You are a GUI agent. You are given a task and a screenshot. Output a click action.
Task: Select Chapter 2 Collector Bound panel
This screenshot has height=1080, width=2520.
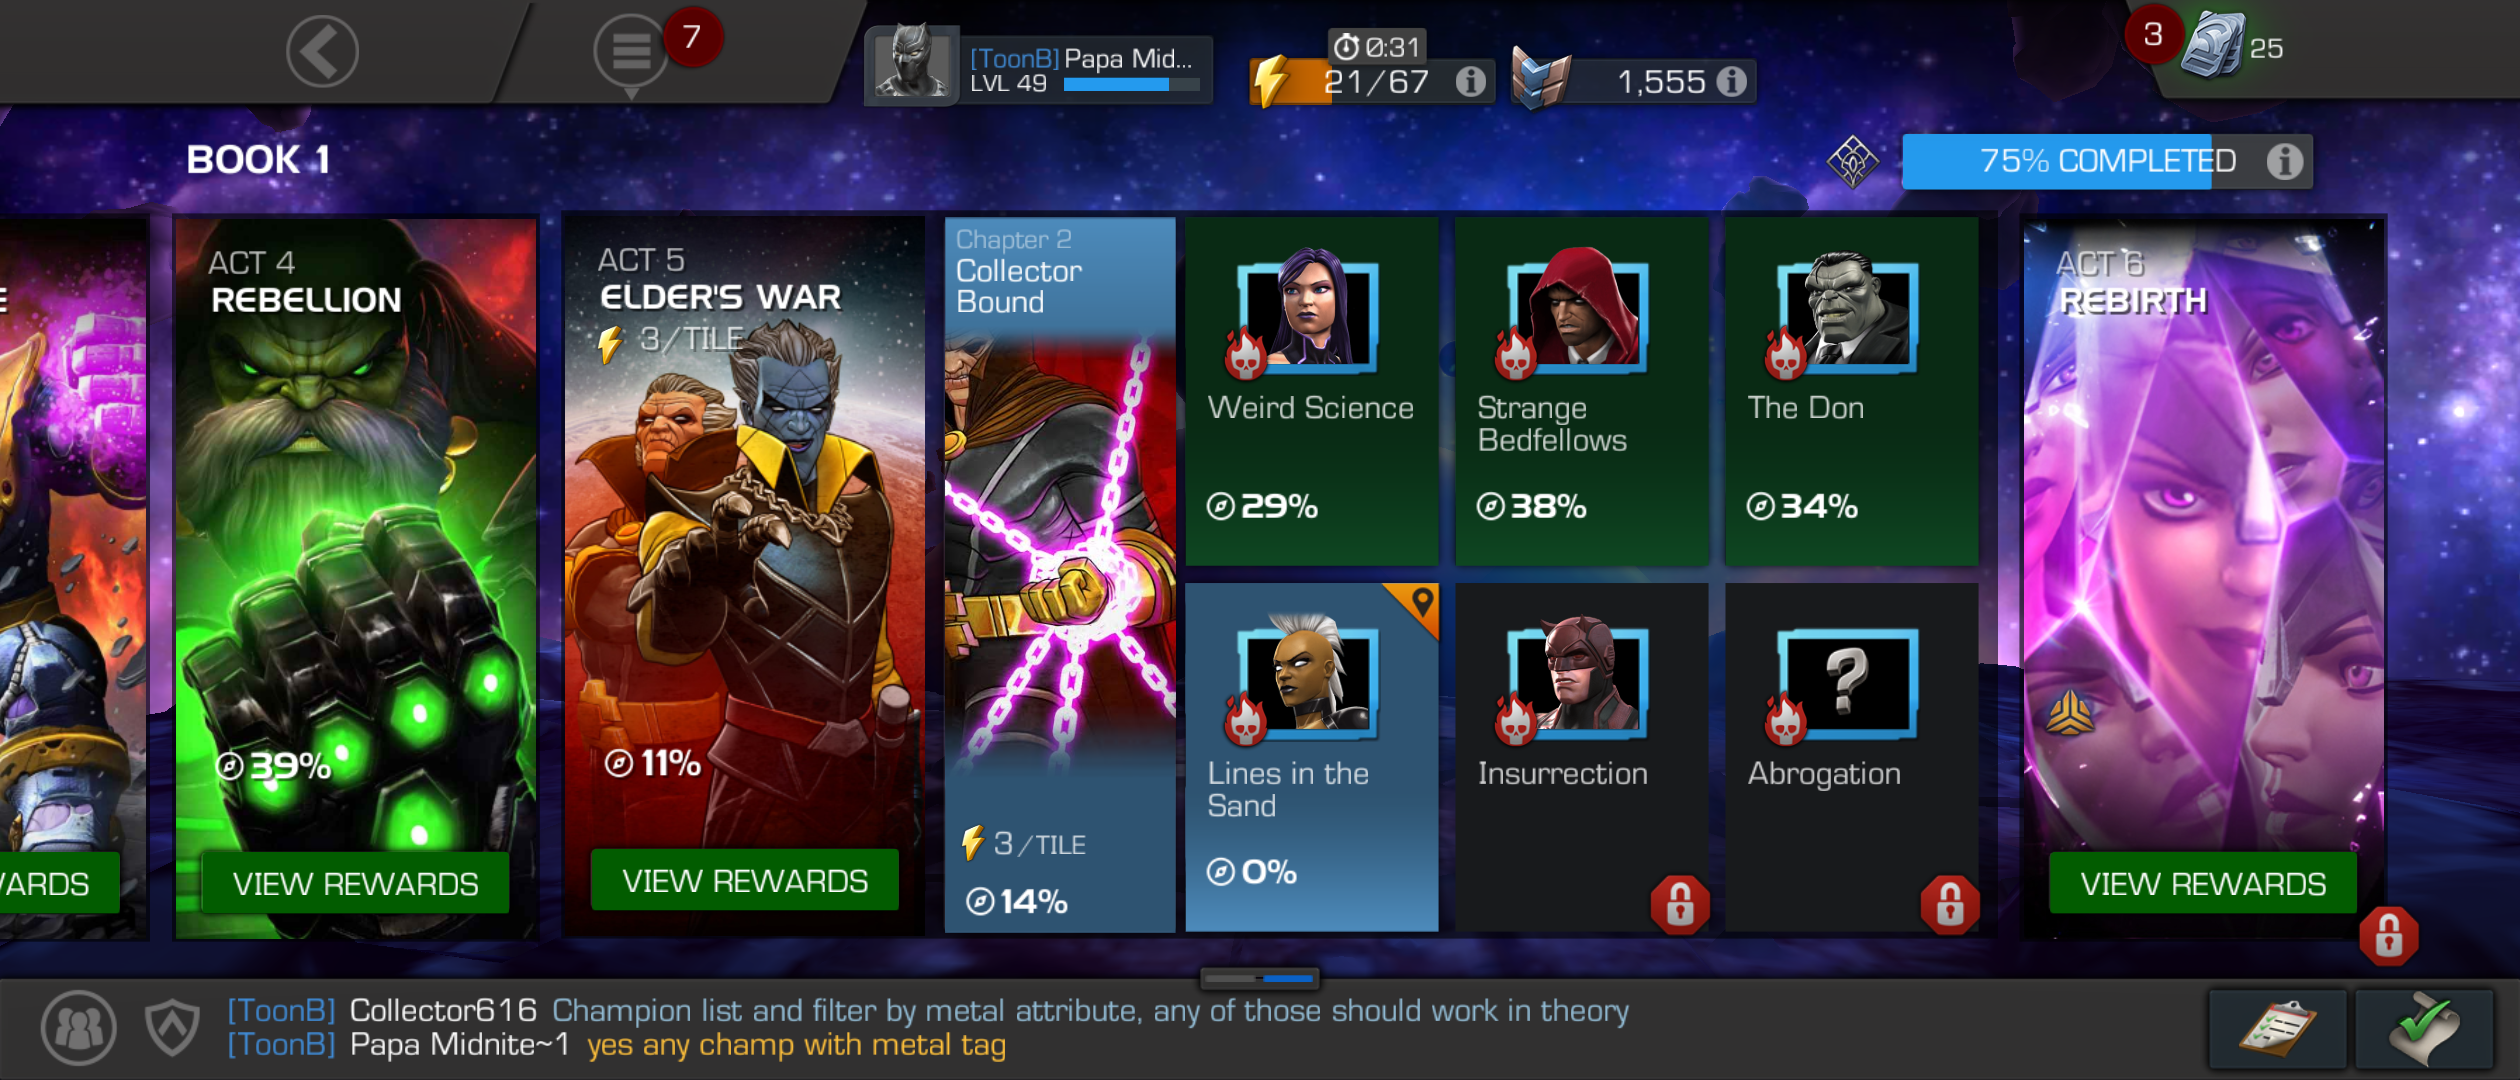coord(1060,575)
